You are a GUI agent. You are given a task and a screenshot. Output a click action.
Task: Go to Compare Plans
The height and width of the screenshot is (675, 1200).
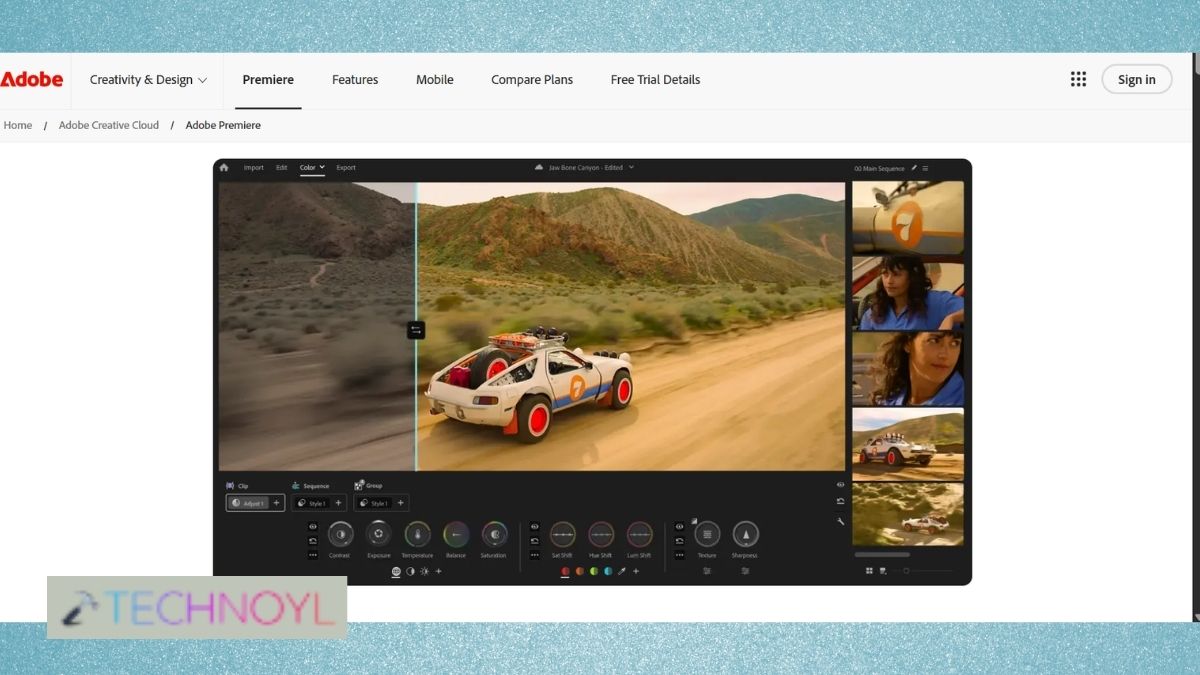pos(532,79)
